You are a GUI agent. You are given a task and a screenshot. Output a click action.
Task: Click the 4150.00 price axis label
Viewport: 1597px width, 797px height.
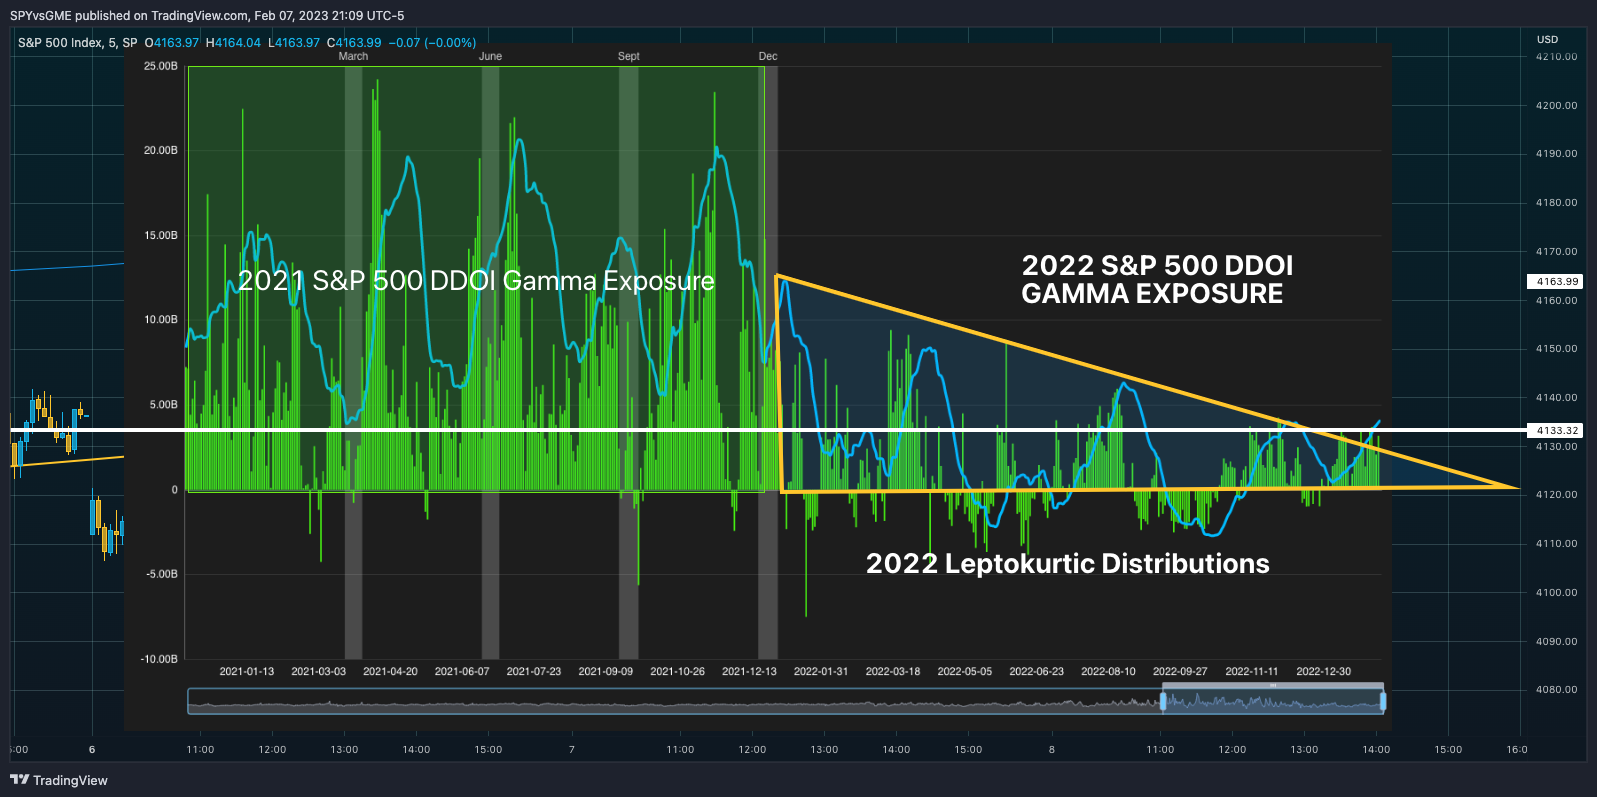pyautogui.click(x=1557, y=349)
